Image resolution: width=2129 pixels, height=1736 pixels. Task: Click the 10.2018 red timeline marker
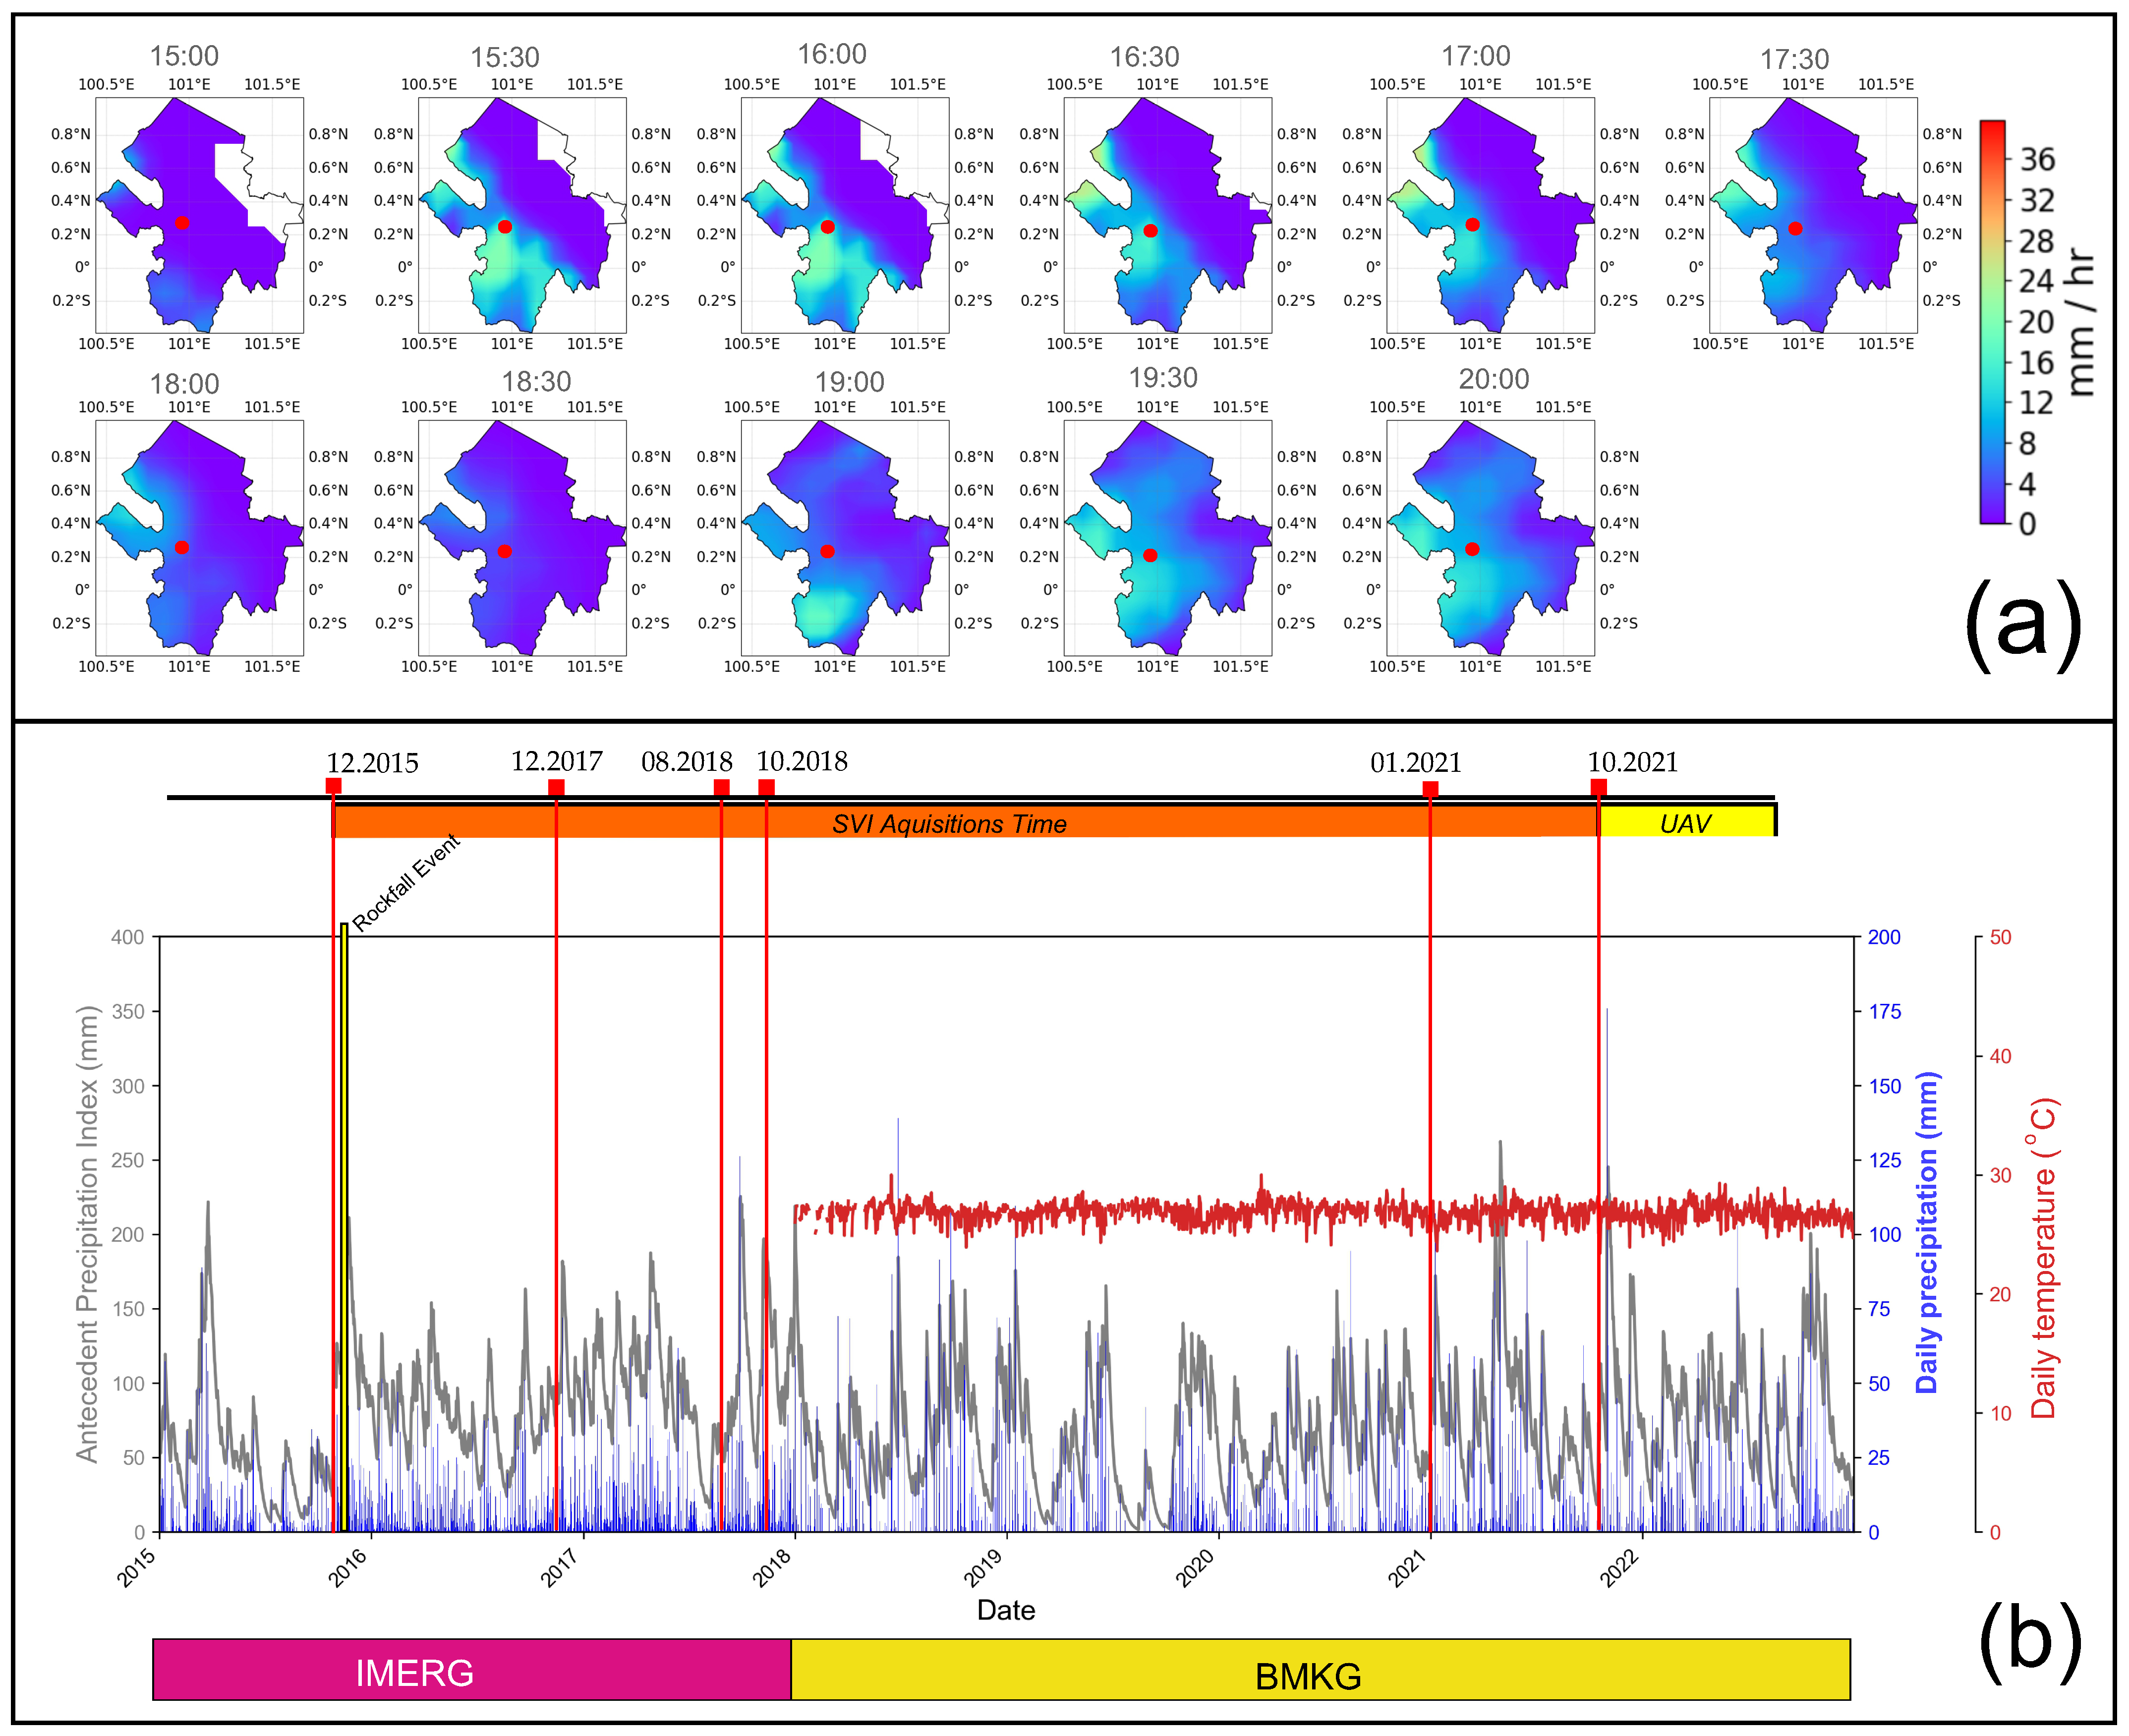pyautogui.click(x=766, y=788)
